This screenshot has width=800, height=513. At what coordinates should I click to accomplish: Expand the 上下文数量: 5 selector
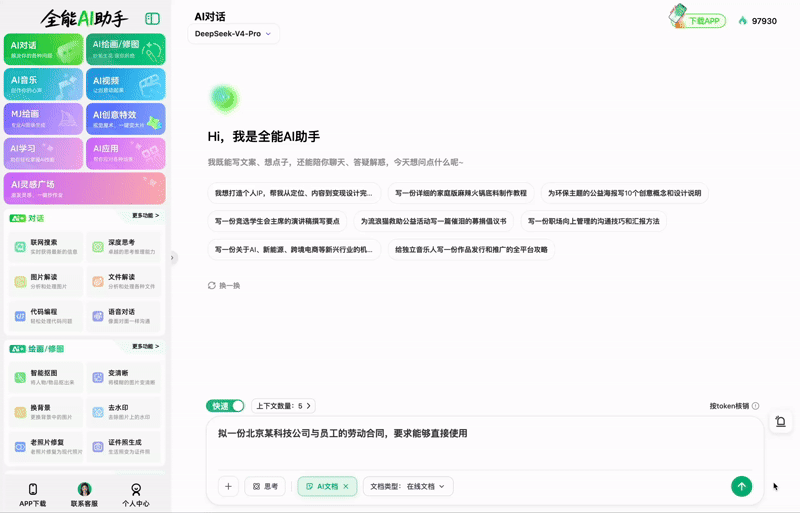coord(283,406)
